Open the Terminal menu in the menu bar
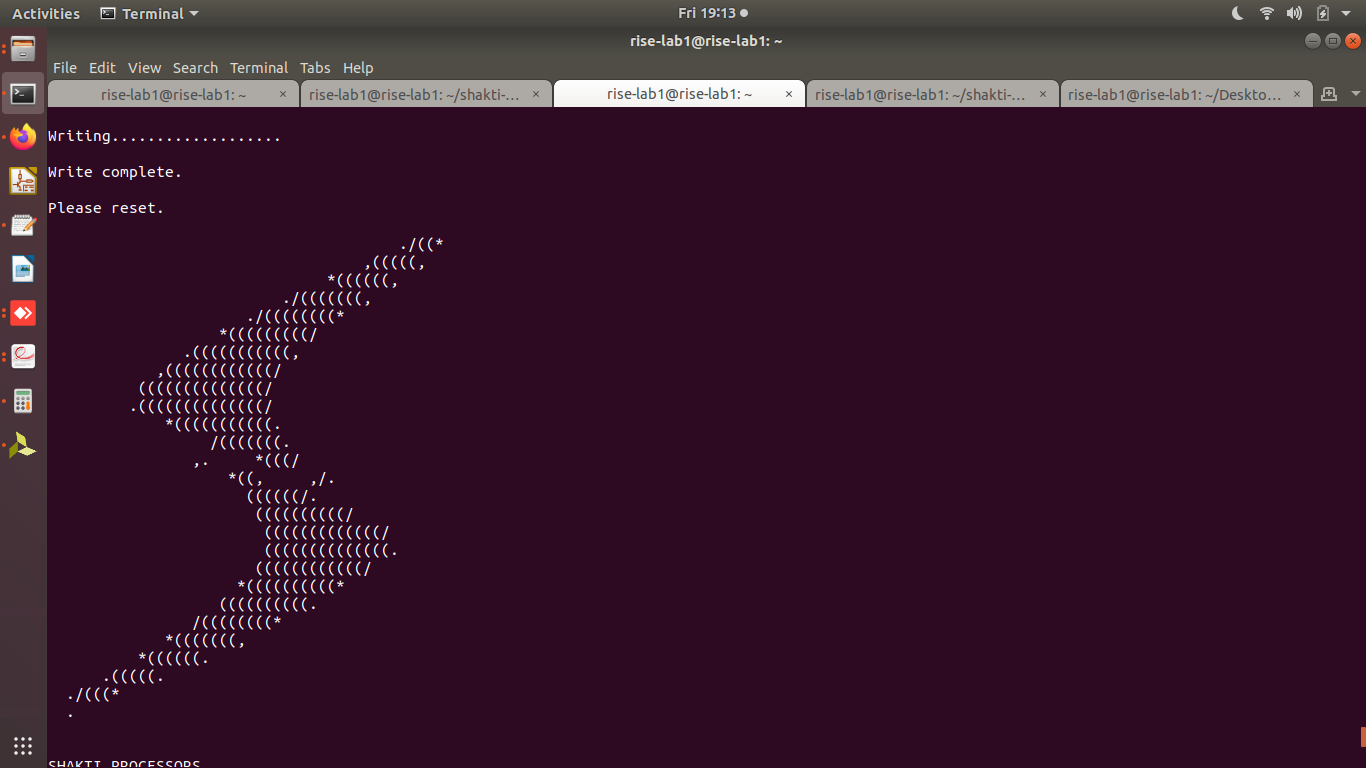This screenshot has width=1366, height=768. pyautogui.click(x=259, y=68)
